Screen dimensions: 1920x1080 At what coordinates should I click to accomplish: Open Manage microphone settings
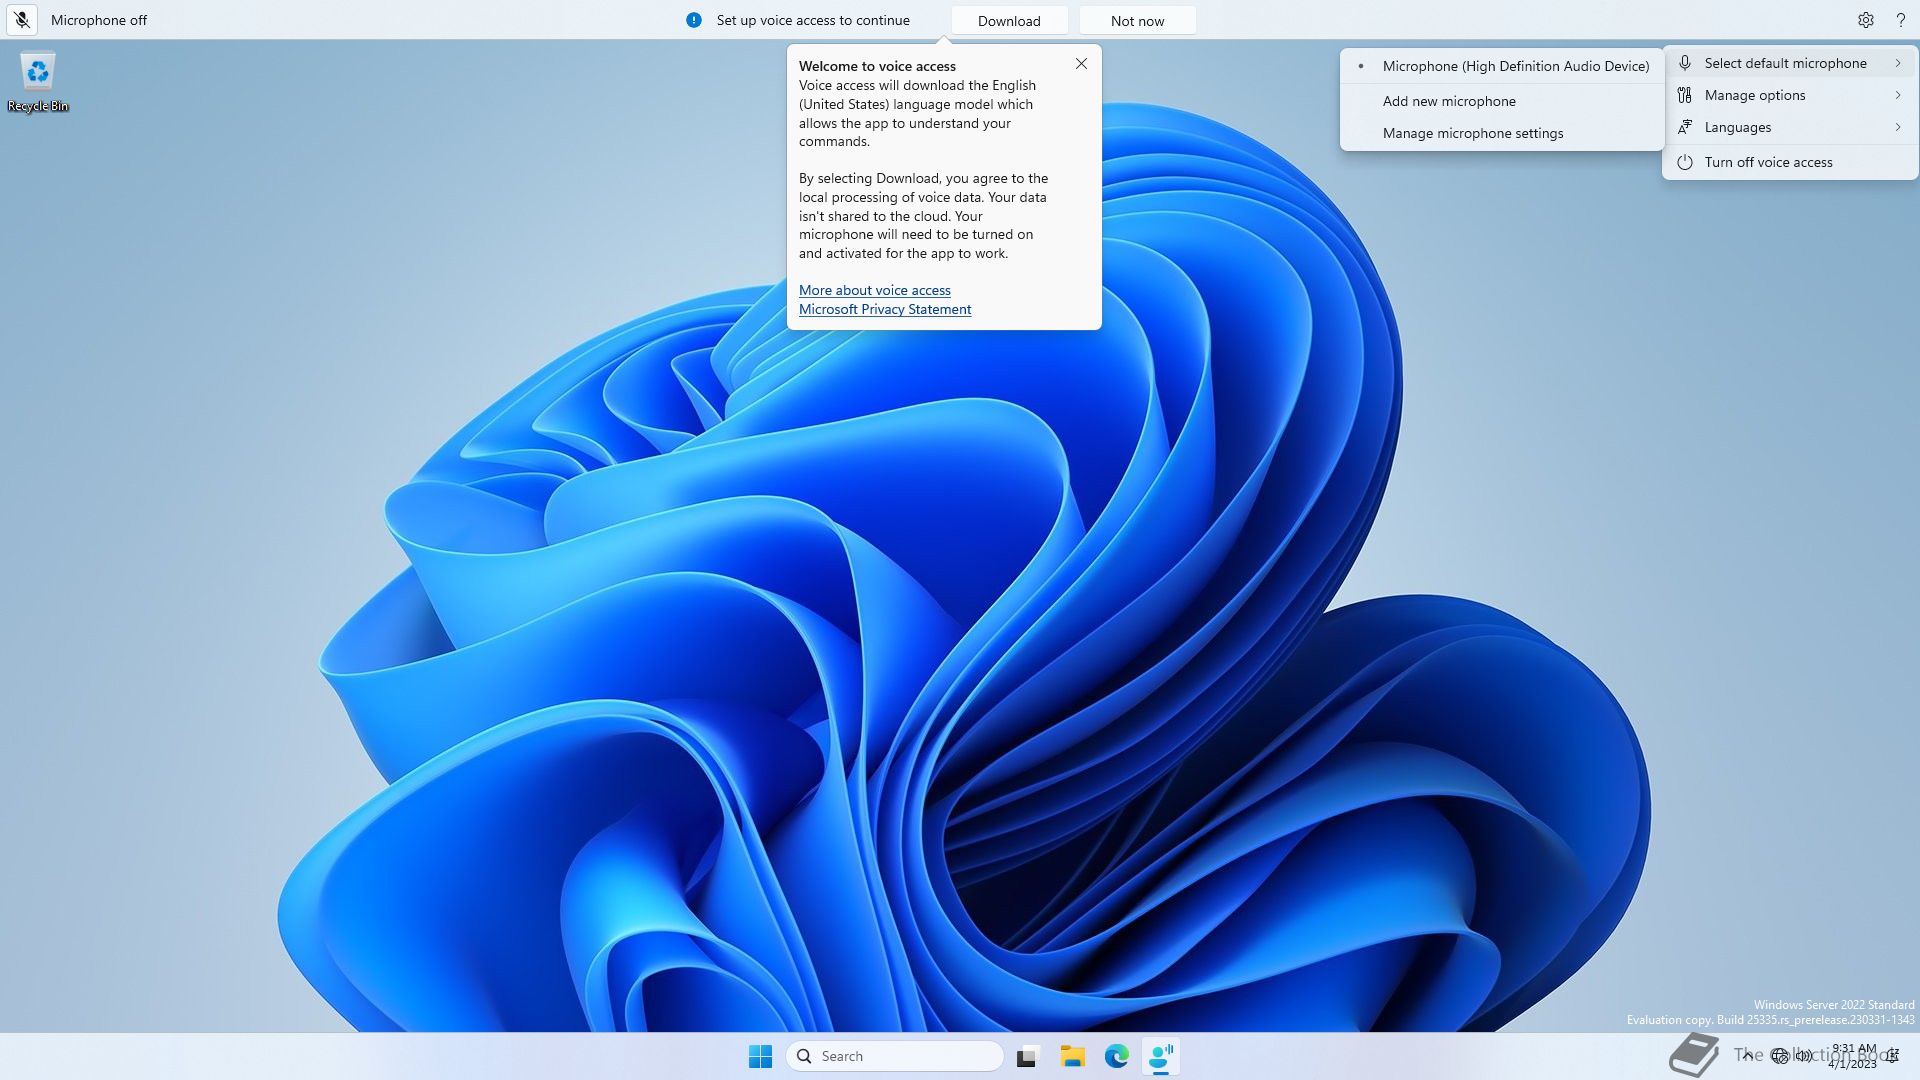point(1502,133)
